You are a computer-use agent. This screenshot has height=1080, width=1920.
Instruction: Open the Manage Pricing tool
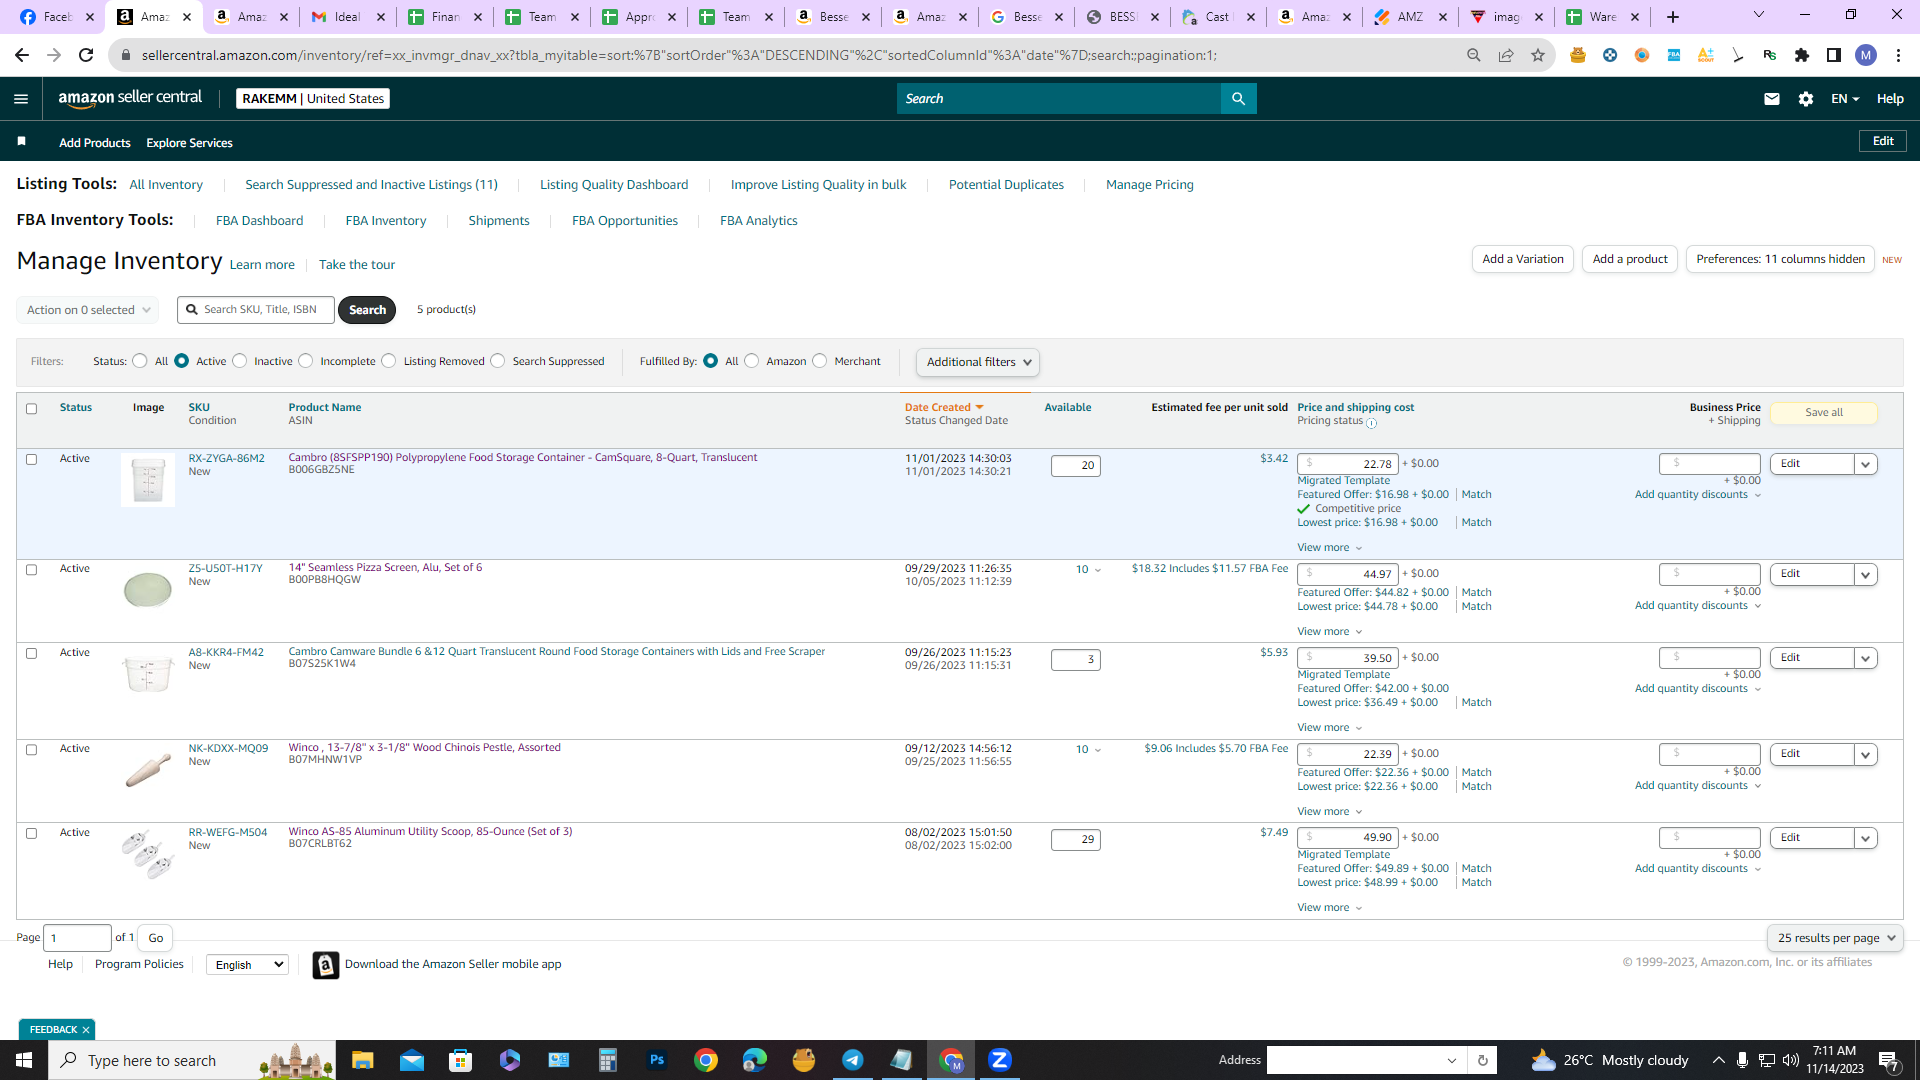(x=1150, y=185)
